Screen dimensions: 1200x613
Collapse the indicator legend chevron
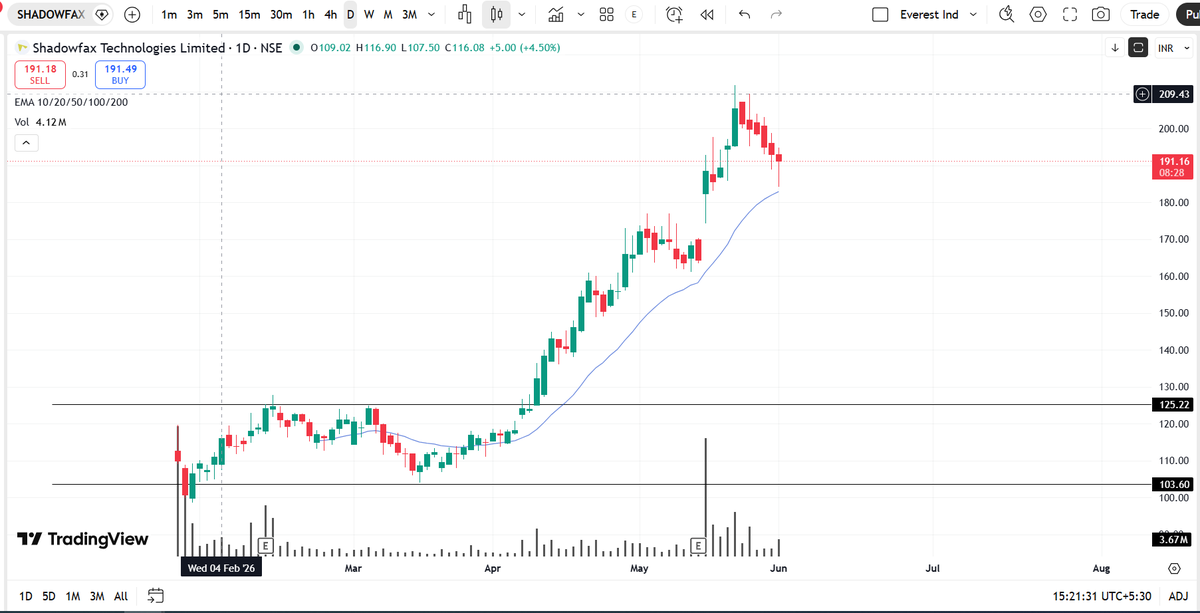tap(26, 143)
